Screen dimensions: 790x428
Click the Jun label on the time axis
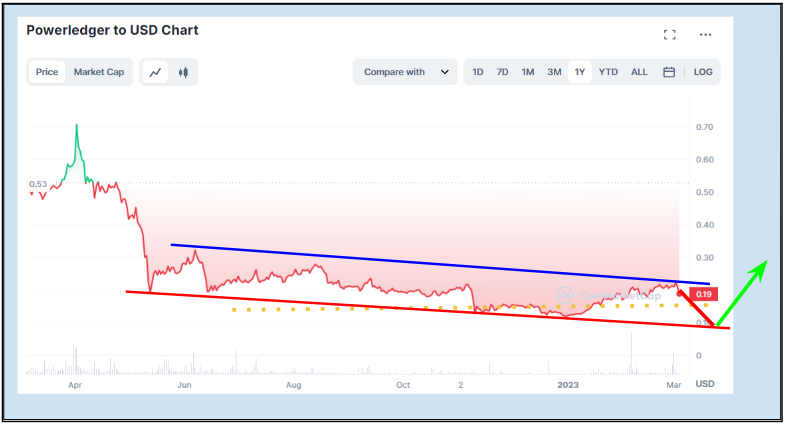click(184, 385)
